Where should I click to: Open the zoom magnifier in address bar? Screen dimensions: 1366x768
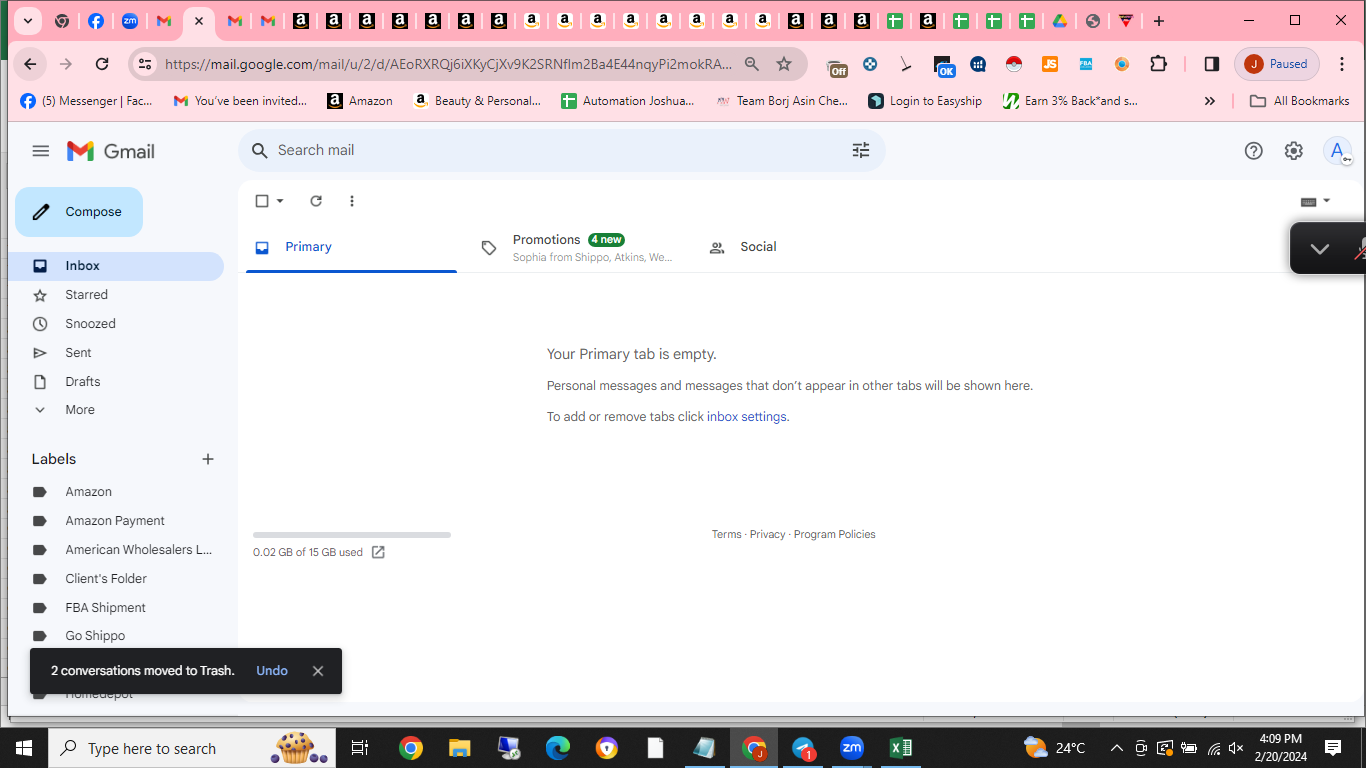pos(752,64)
